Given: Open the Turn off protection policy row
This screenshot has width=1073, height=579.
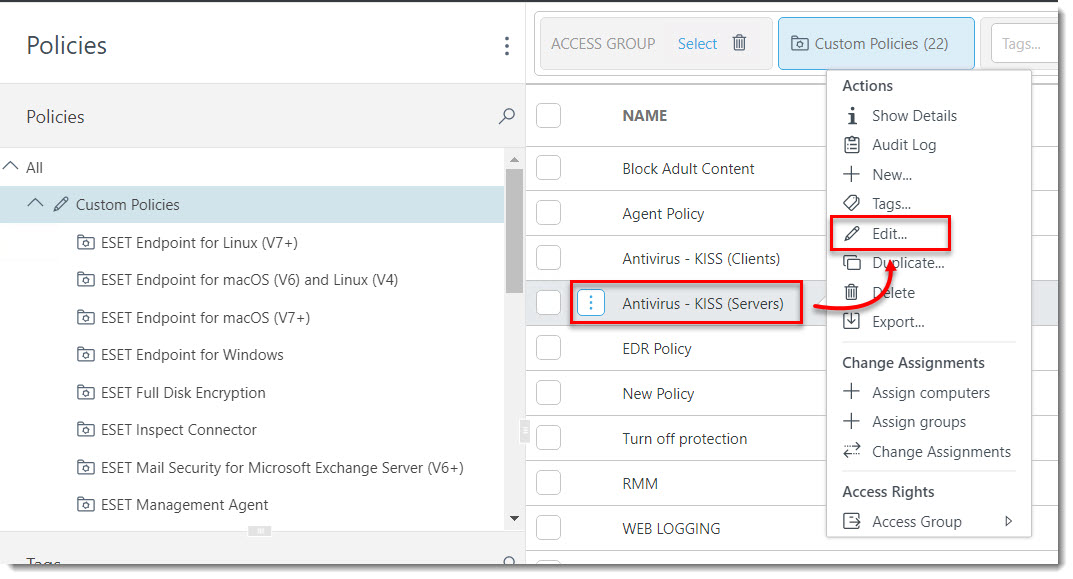Looking at the screenshot, I should coord(684,439).
